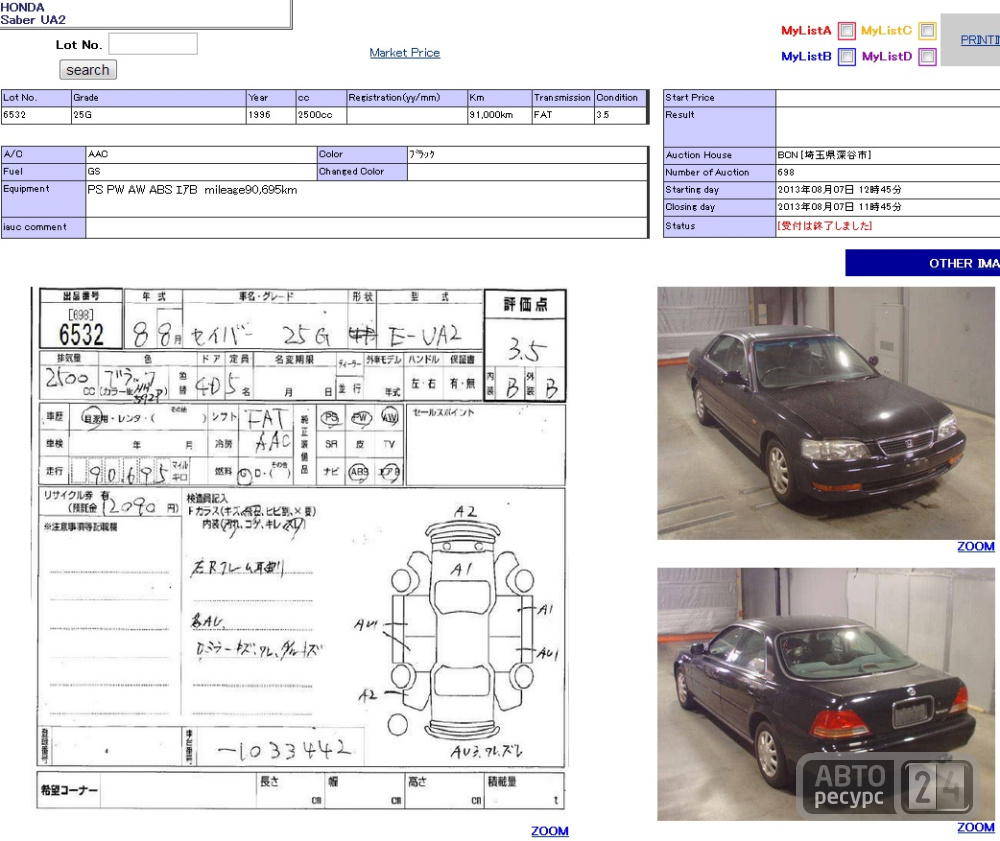Select the Starting day date value
Image resolution: width=1000 pixels, height=841 pixels.
839,189
